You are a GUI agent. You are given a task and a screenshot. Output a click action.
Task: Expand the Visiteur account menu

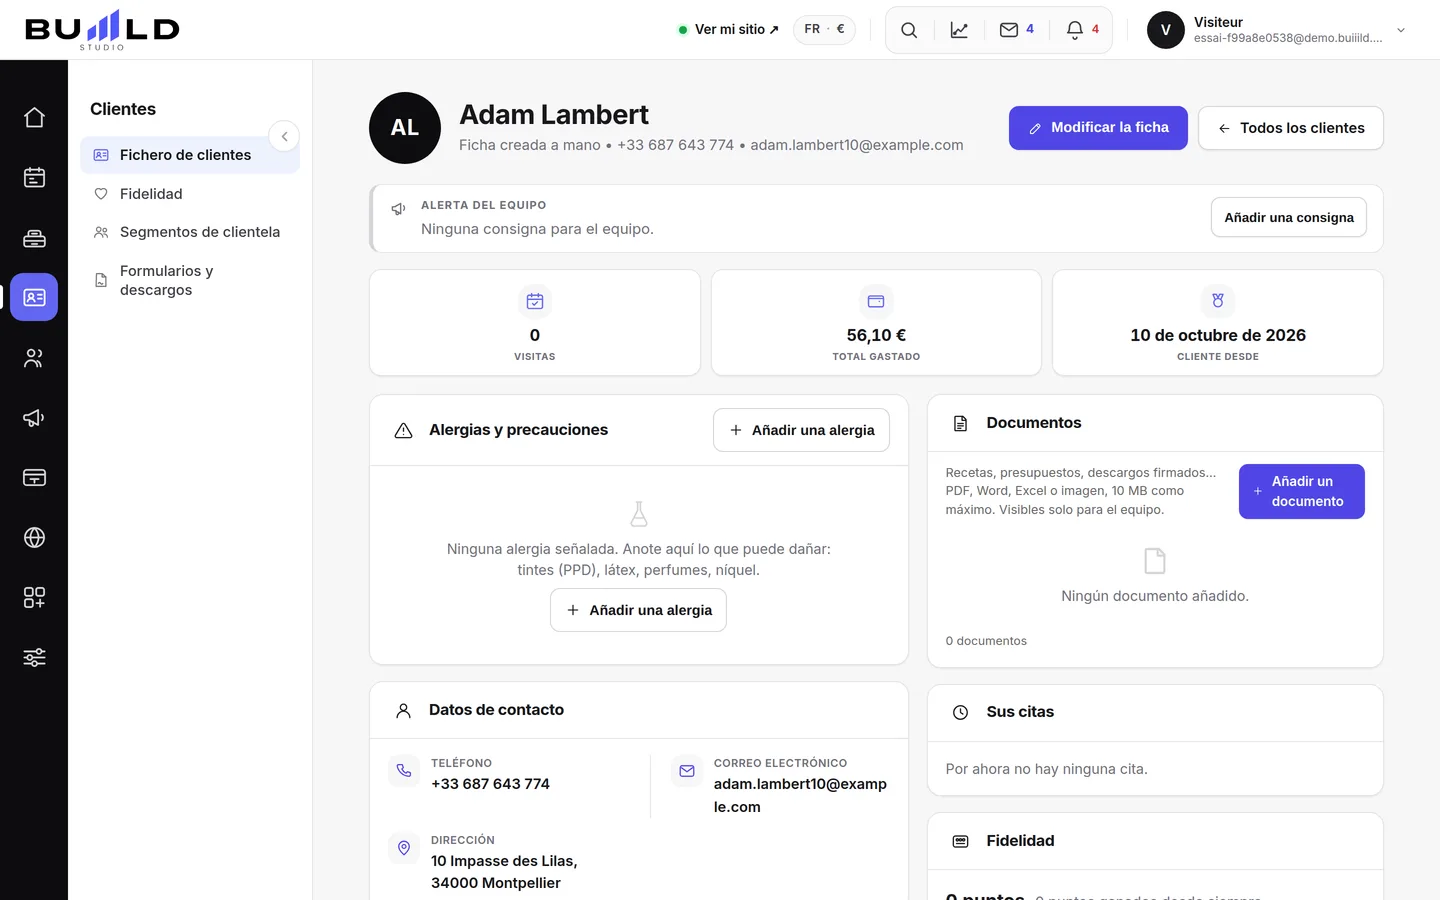tap(1278, 30)
